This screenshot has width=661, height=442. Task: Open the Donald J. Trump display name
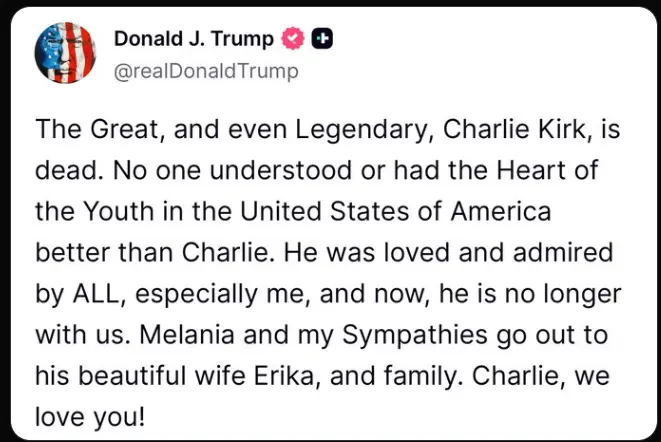(193, 39)
